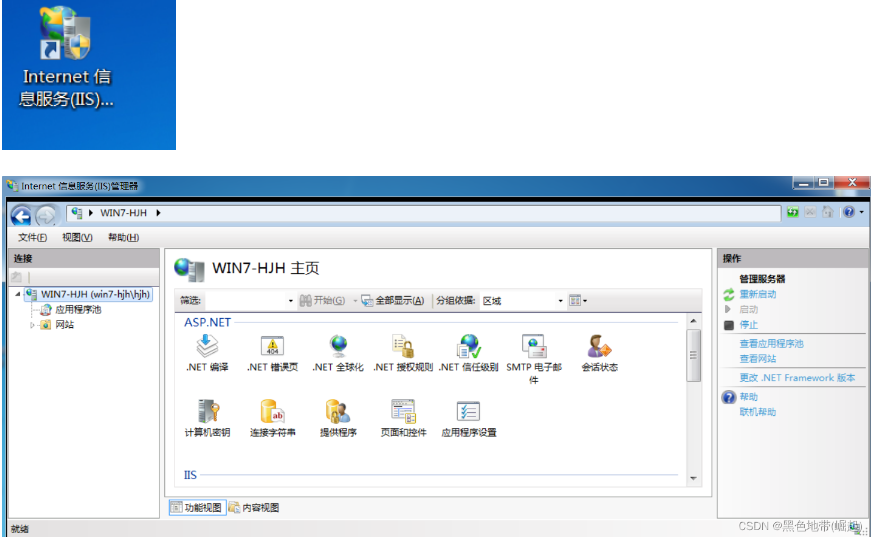871x537 pixels.
Task: Click the 全部显示(A) button
Action: (x=393, y=300)
